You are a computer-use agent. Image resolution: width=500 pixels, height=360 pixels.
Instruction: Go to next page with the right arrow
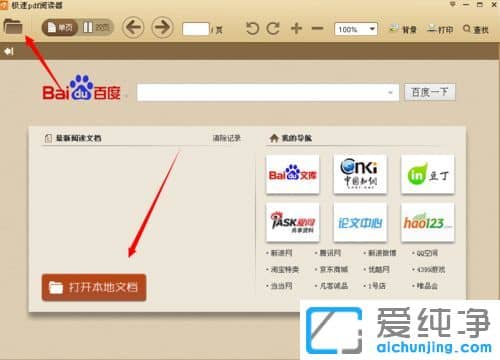162,27
